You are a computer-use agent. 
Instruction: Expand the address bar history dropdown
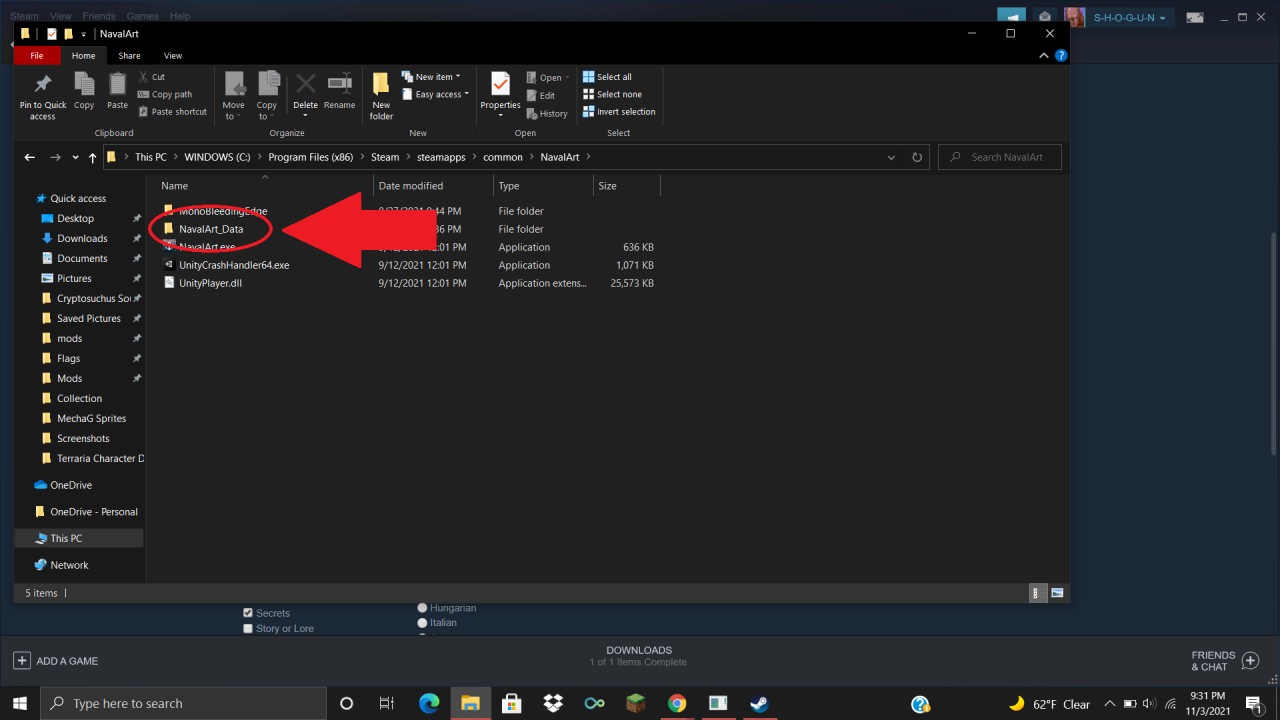[891, 157]
